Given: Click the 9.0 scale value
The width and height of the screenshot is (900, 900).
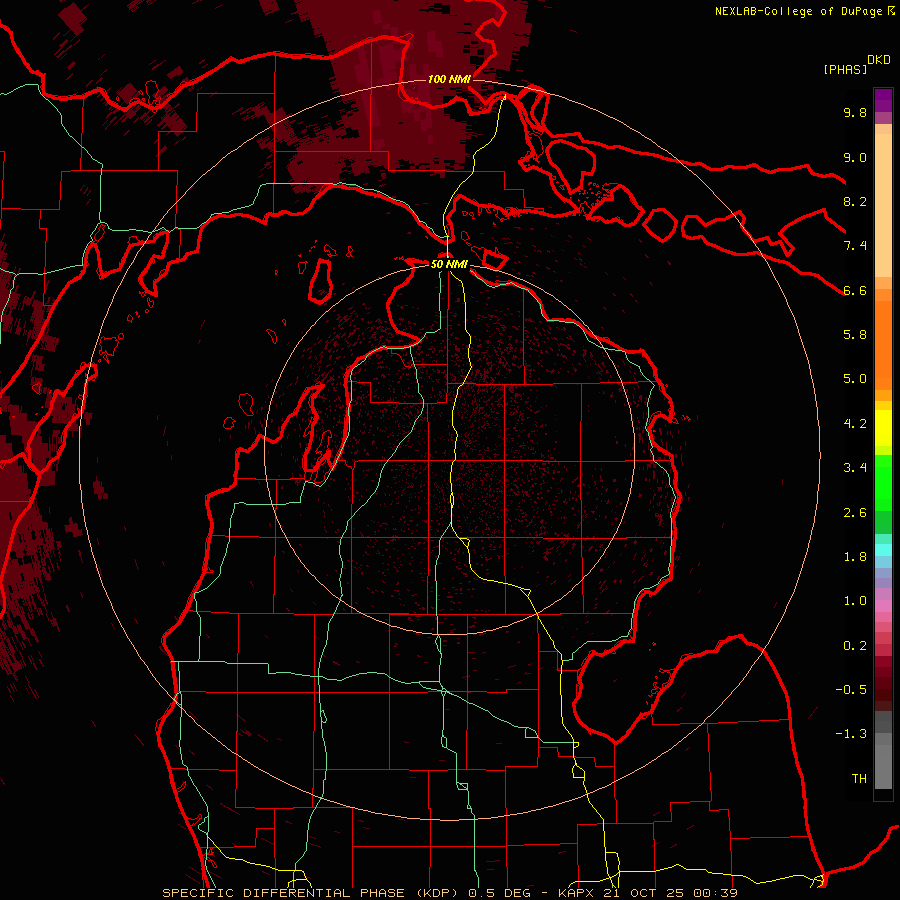Looking at the screenshot, I should (x=855, y=157).
